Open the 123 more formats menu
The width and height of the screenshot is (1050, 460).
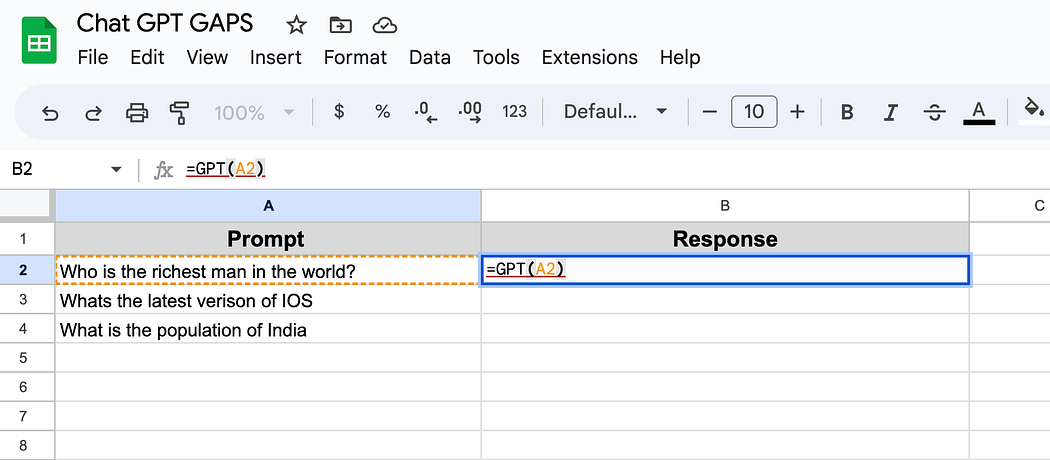click(514, 111)
